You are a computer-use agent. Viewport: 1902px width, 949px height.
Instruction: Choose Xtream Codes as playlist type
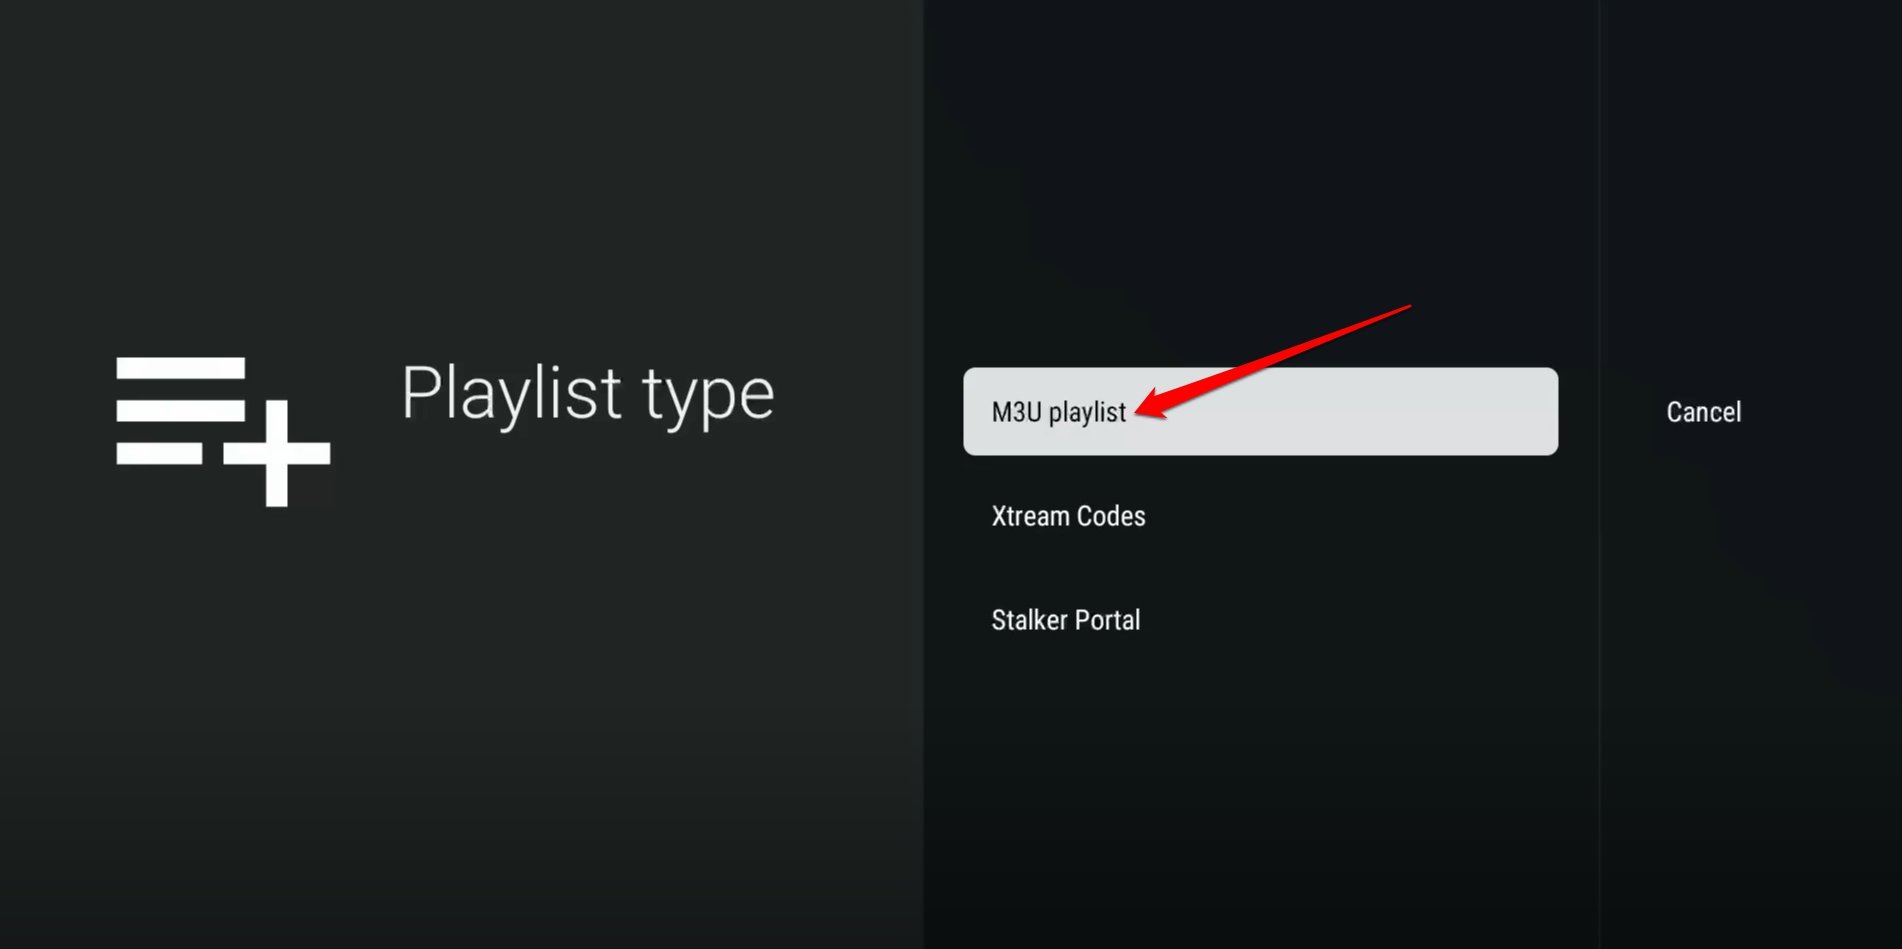(1068, 516)
